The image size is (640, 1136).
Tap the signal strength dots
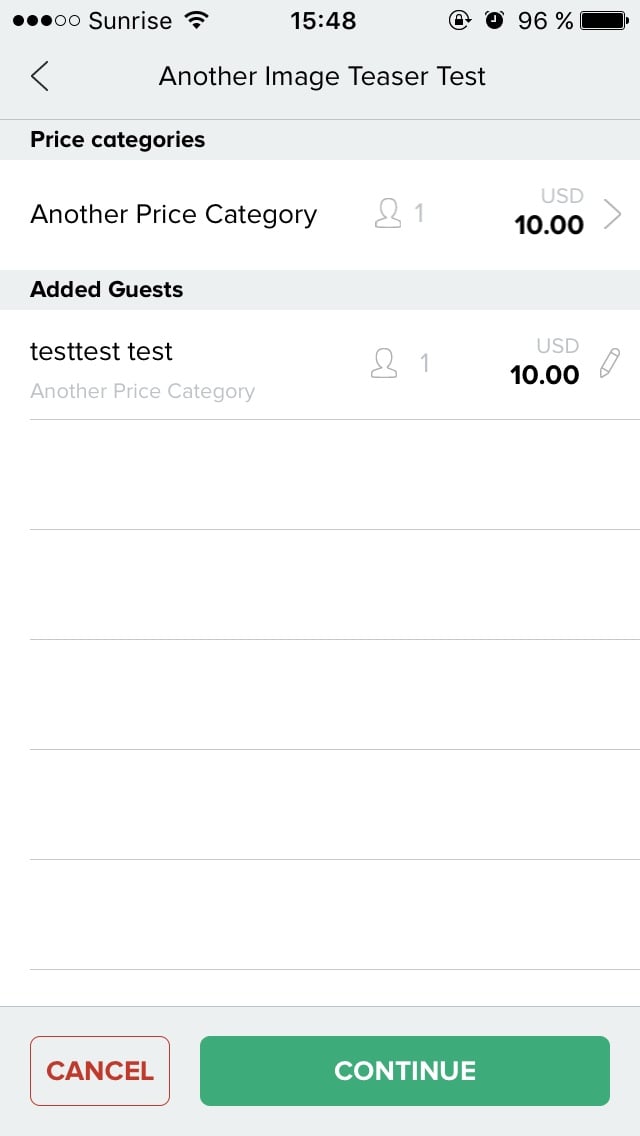click(46, 21)
